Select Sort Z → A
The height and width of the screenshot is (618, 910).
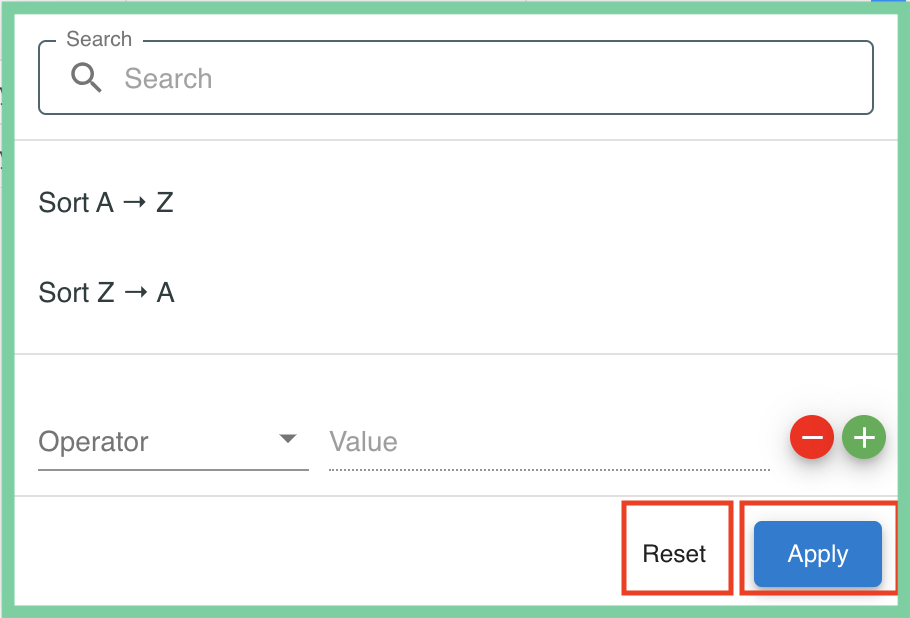[105, 292]
